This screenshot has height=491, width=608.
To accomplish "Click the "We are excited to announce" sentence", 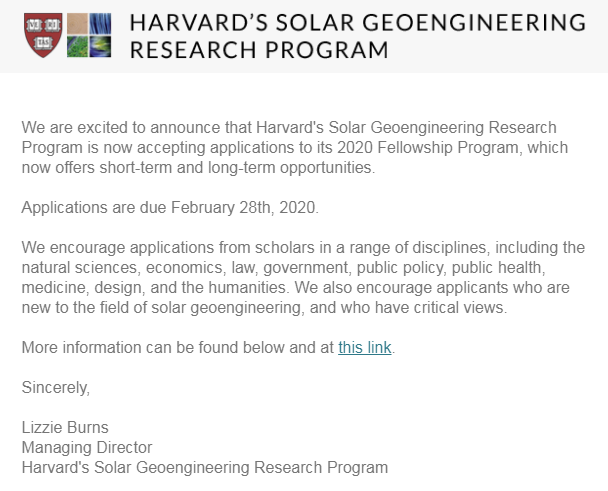I will 120,128.
